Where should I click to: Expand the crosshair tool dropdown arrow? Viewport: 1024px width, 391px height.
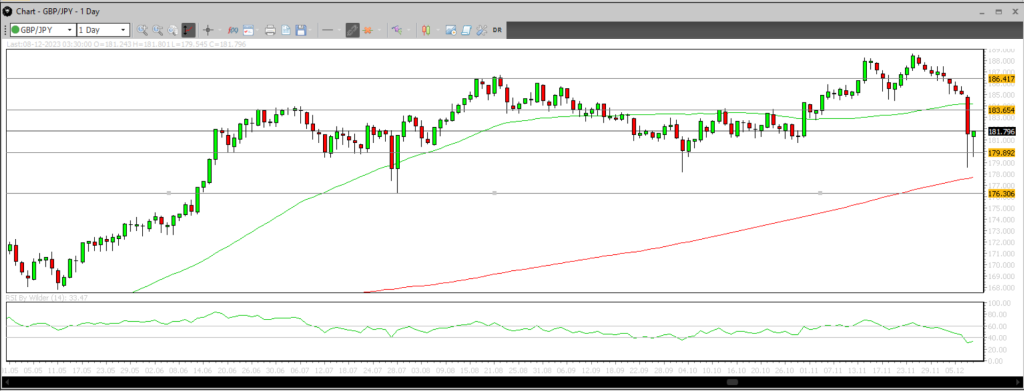coord(219,30)
